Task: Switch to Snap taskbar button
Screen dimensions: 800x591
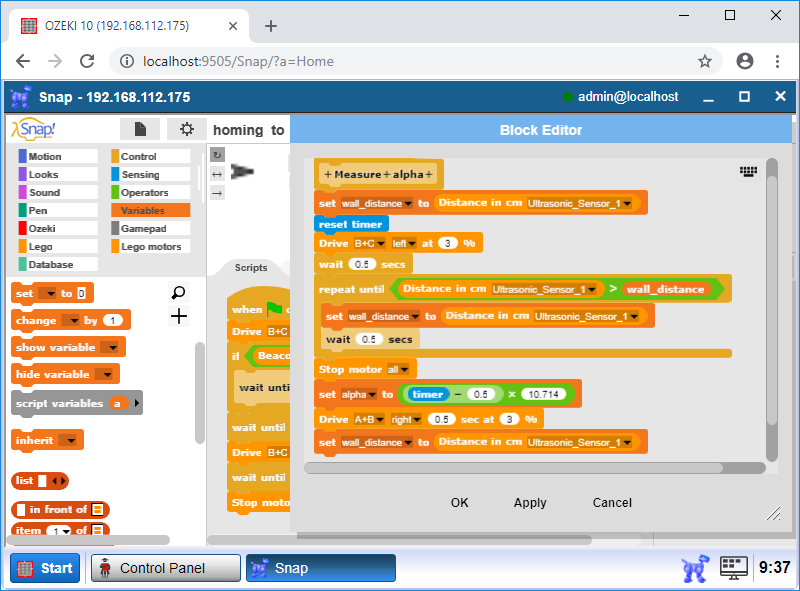Action: tap(321, 568)
